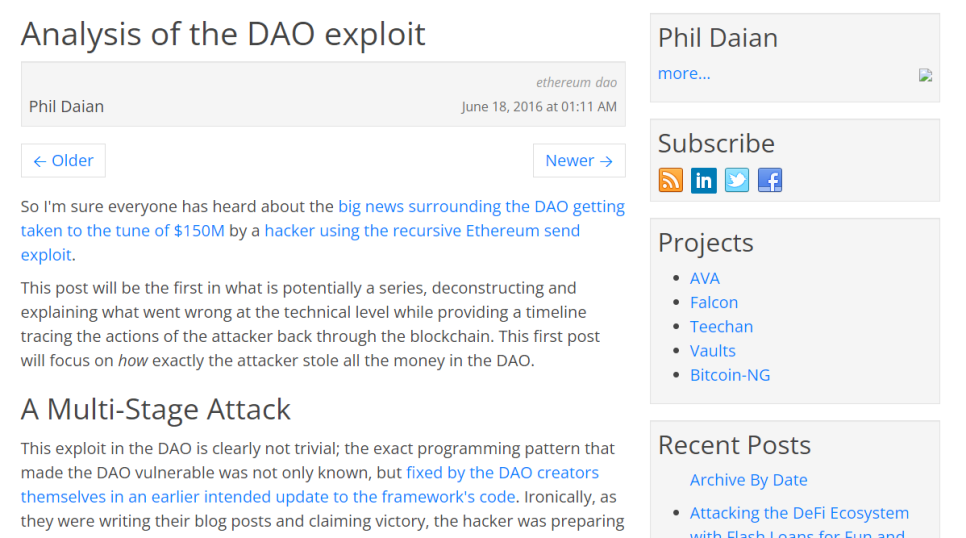Open the AVA project link
Screen dimensions: 966x538
click(705, 279)
